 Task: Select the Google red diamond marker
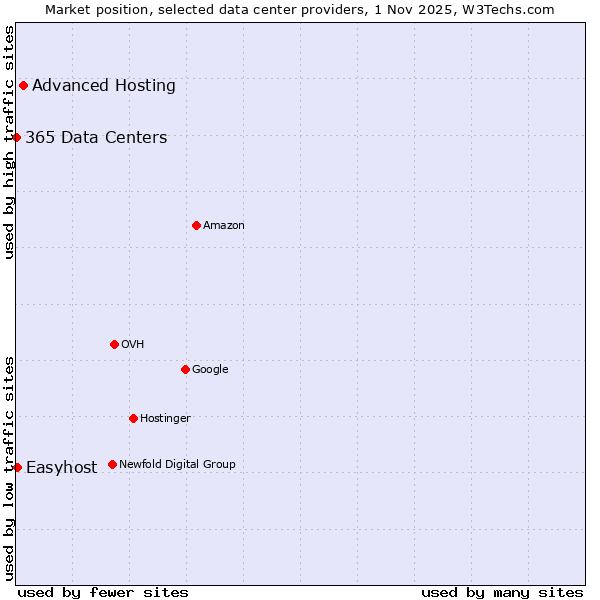coord(185,369)
